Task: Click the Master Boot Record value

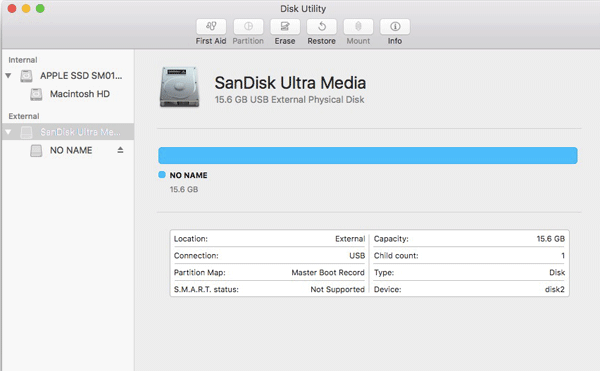Action: click(328, 273)
